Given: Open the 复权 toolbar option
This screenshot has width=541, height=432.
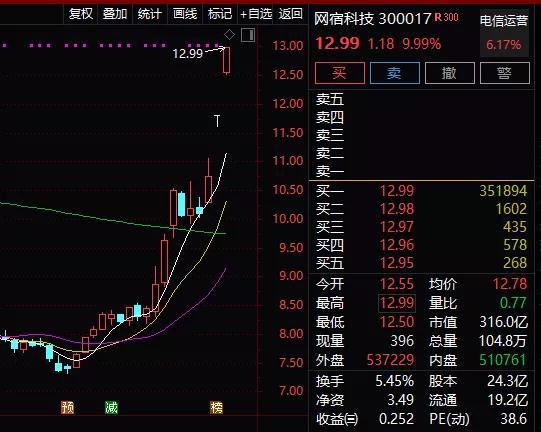Looking at the screenshot, I should pos(81,14).
